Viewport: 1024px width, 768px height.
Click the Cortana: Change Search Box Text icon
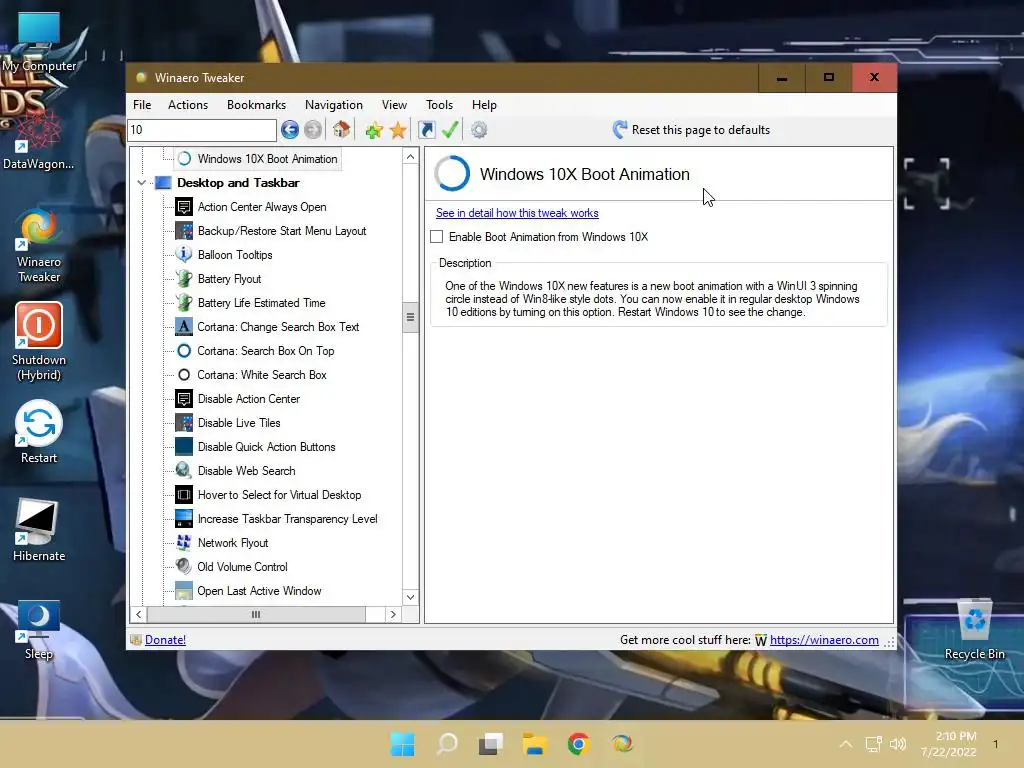pos(184,327)
